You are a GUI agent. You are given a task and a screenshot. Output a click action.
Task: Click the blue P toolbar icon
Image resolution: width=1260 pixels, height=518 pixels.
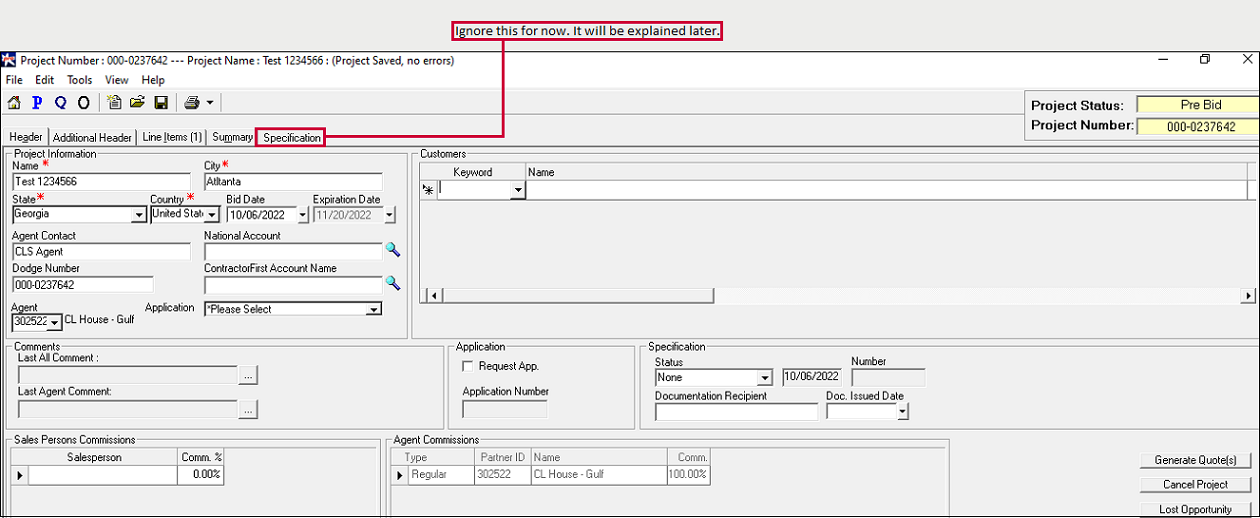click(x=37, y=102)
